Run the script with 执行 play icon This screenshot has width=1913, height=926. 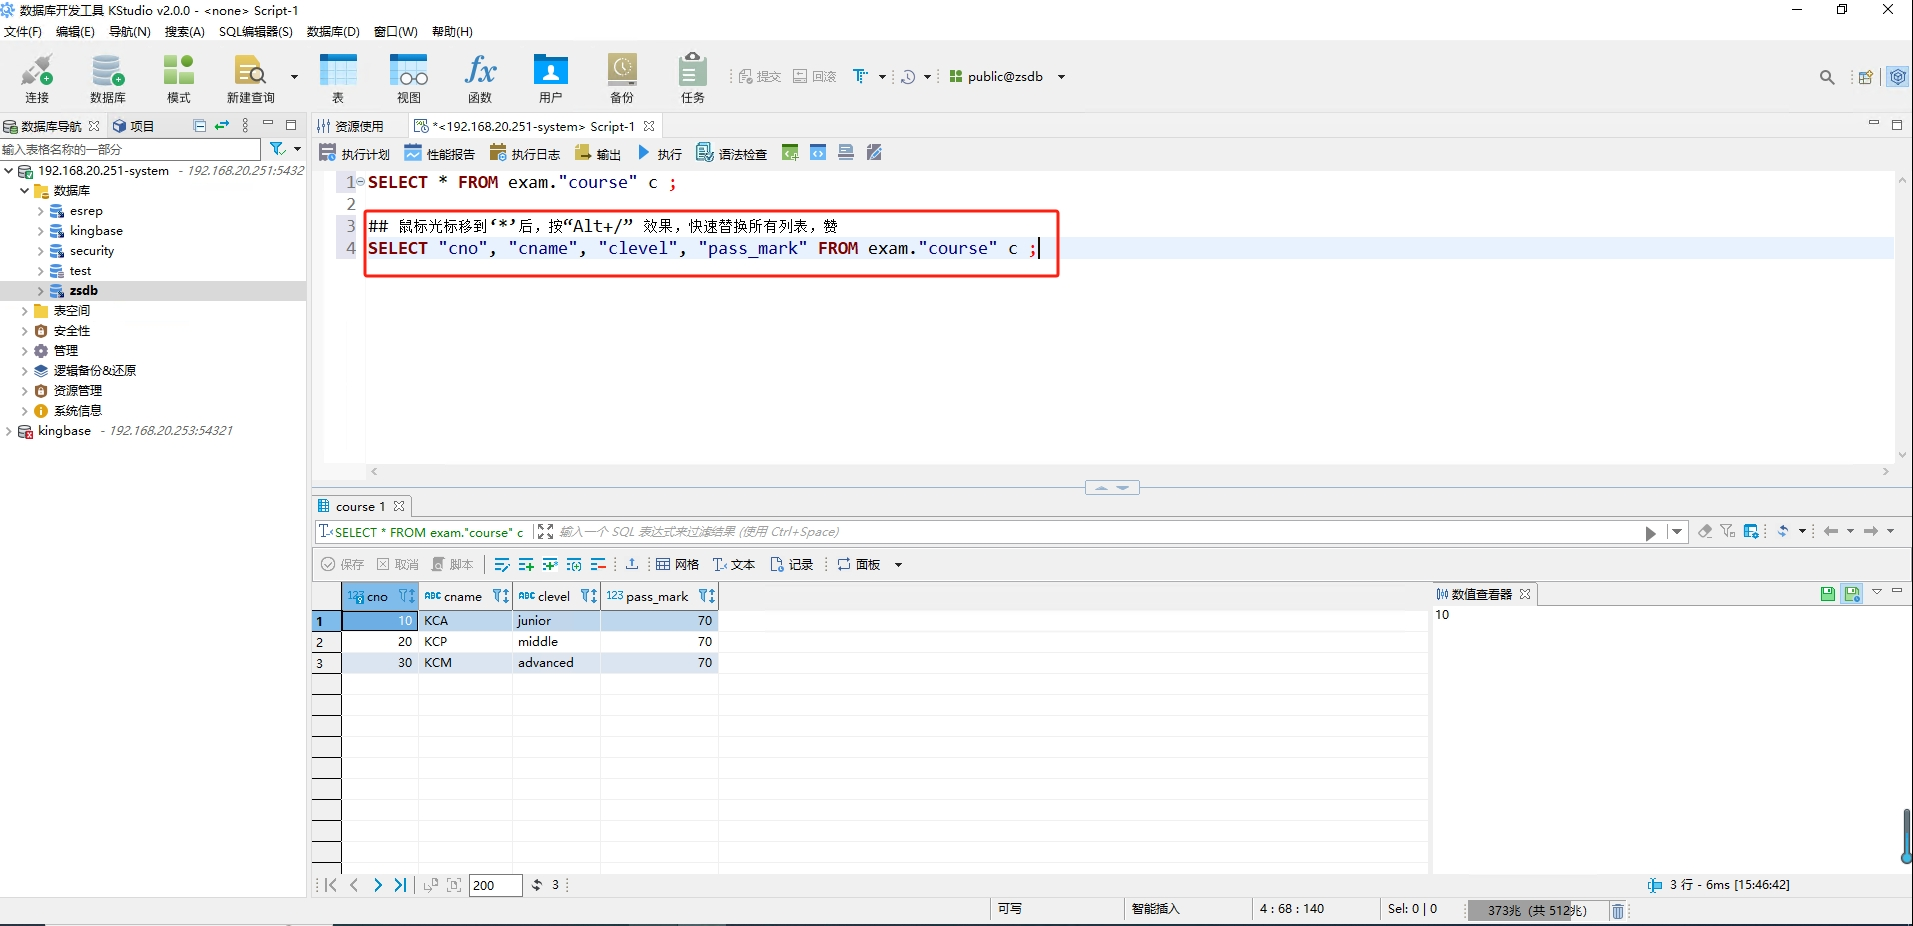[660, 153]
